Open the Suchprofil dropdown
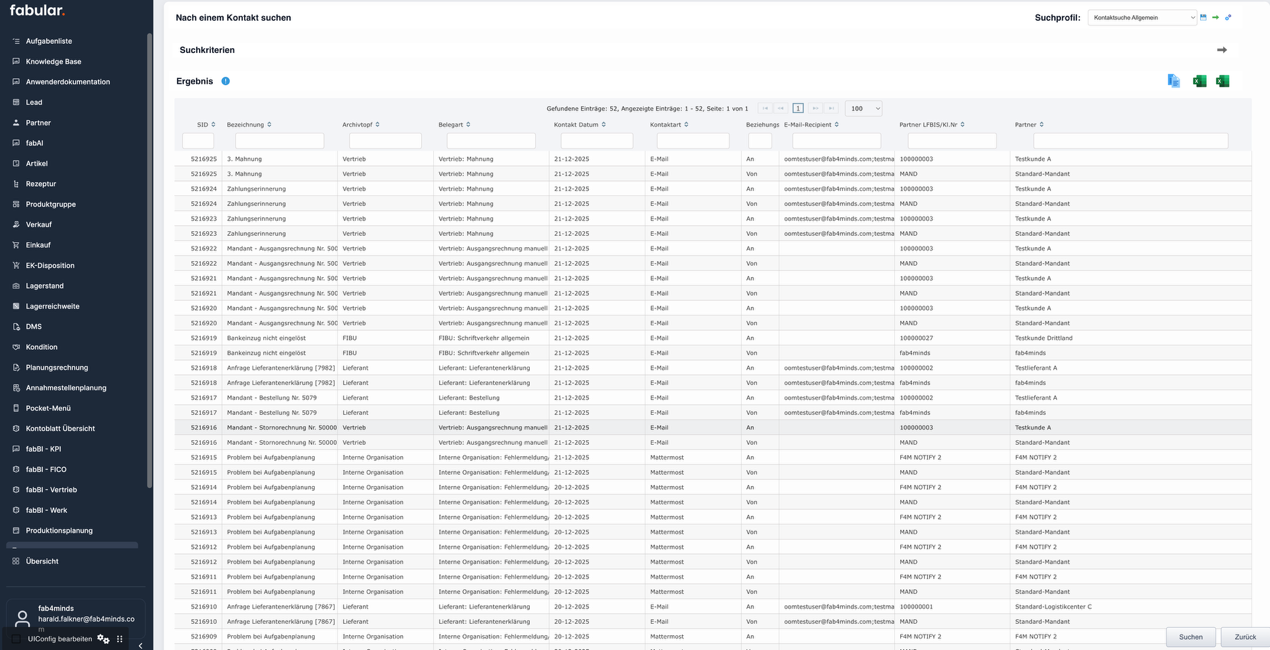Screen dimensions: 1270x650 point(1142,17)
